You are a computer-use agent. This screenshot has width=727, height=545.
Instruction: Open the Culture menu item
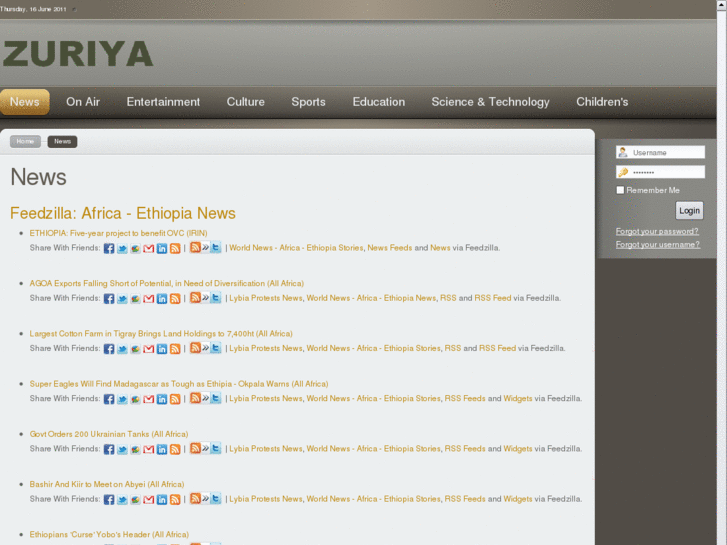(x=246, y=102)
